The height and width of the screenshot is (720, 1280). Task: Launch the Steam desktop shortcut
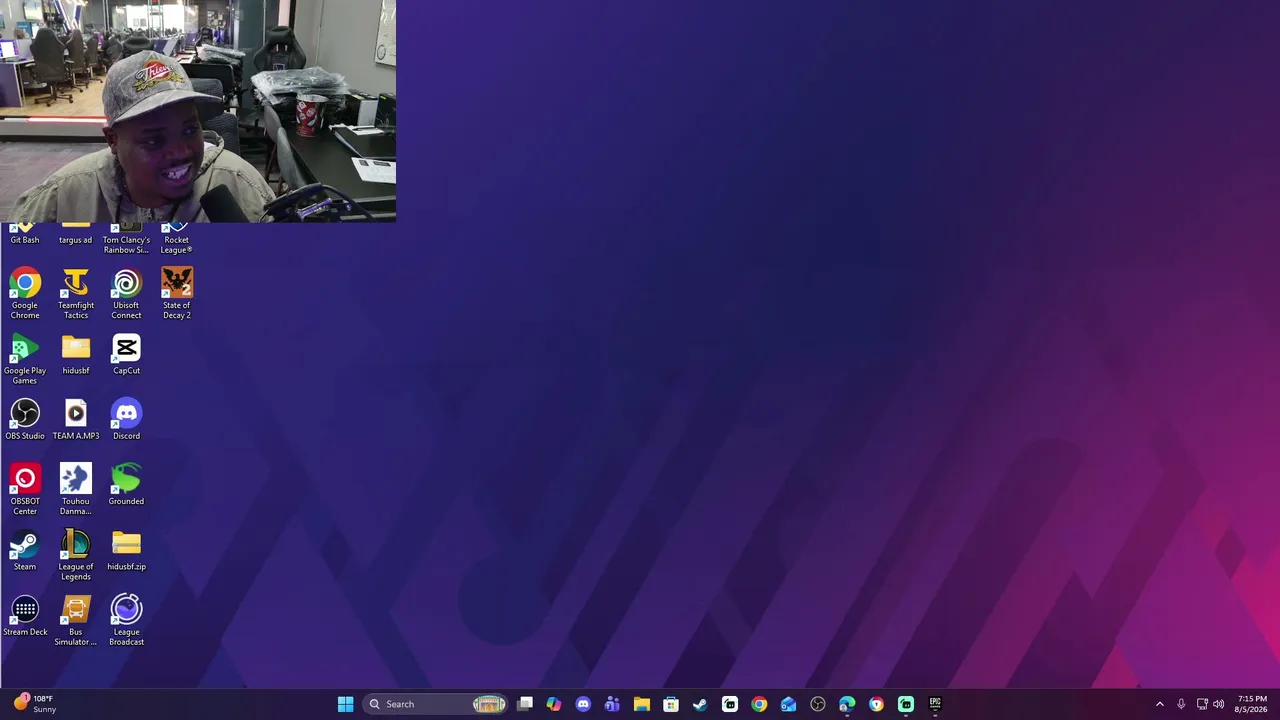[25, 550]
